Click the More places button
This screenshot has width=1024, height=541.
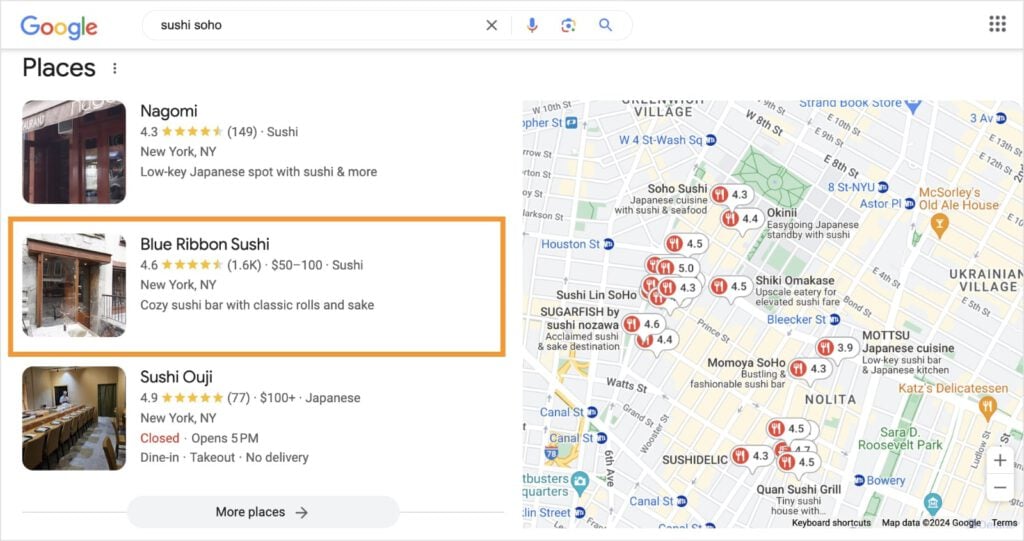263,512
